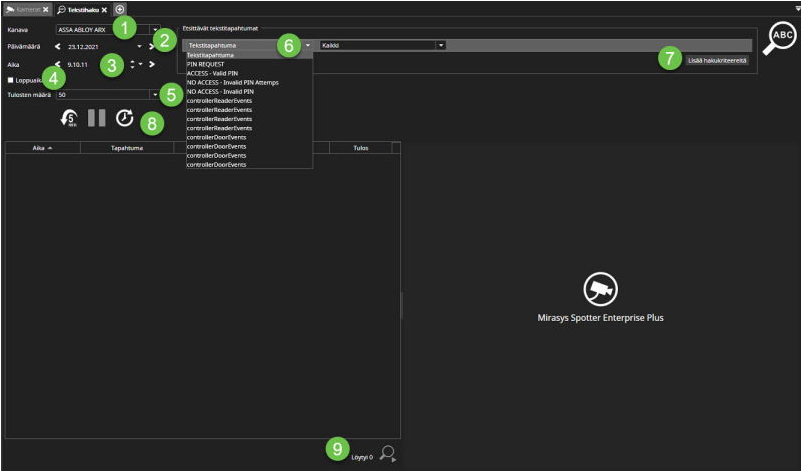Click the Lisää hakukriteereitä button

pyautogui.click(x=717, y=61)
